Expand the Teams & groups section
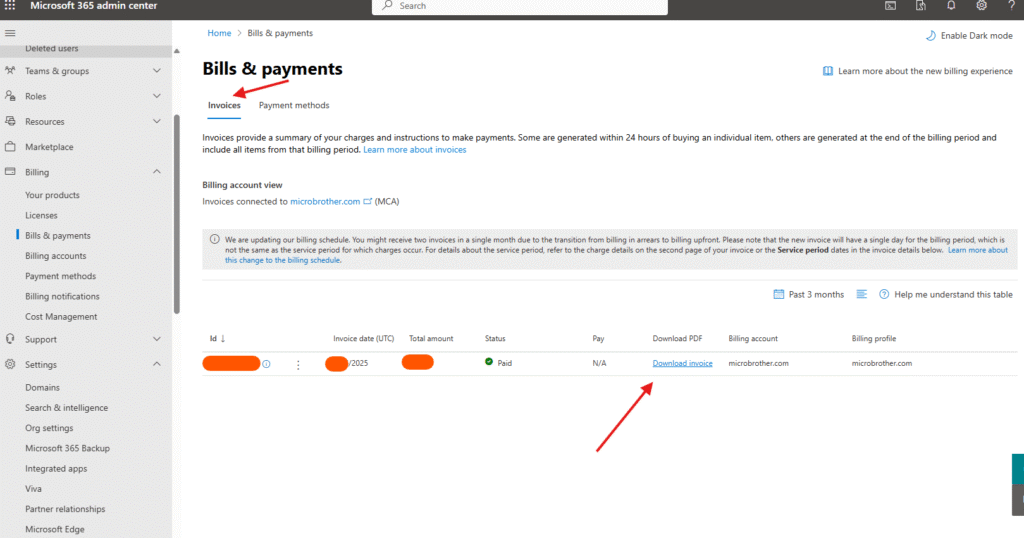Screen dimensions: 1024x538 click(x=156, y=71)
